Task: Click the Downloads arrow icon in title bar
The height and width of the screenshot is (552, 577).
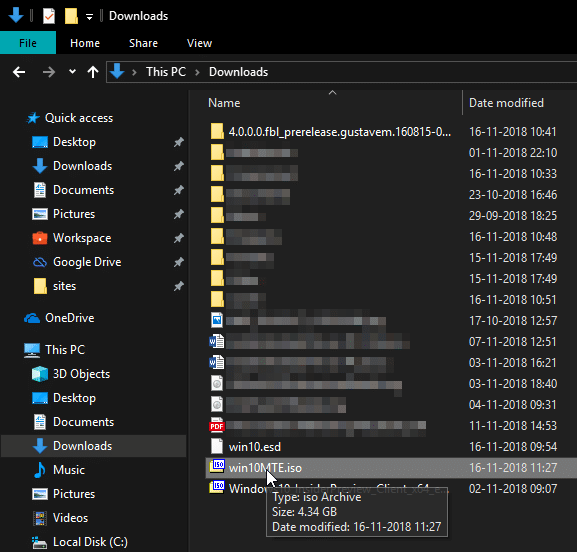Action: [16, 16]
